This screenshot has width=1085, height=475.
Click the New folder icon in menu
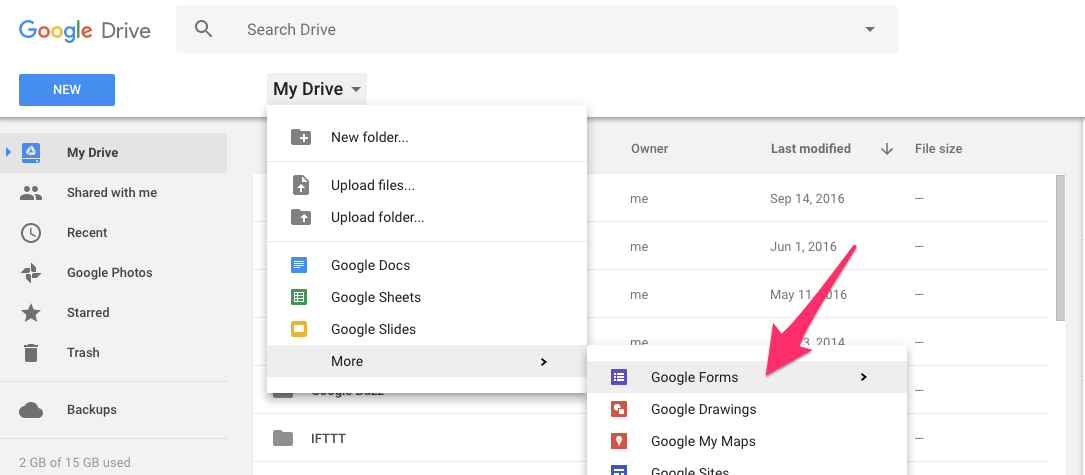(299, 137)
